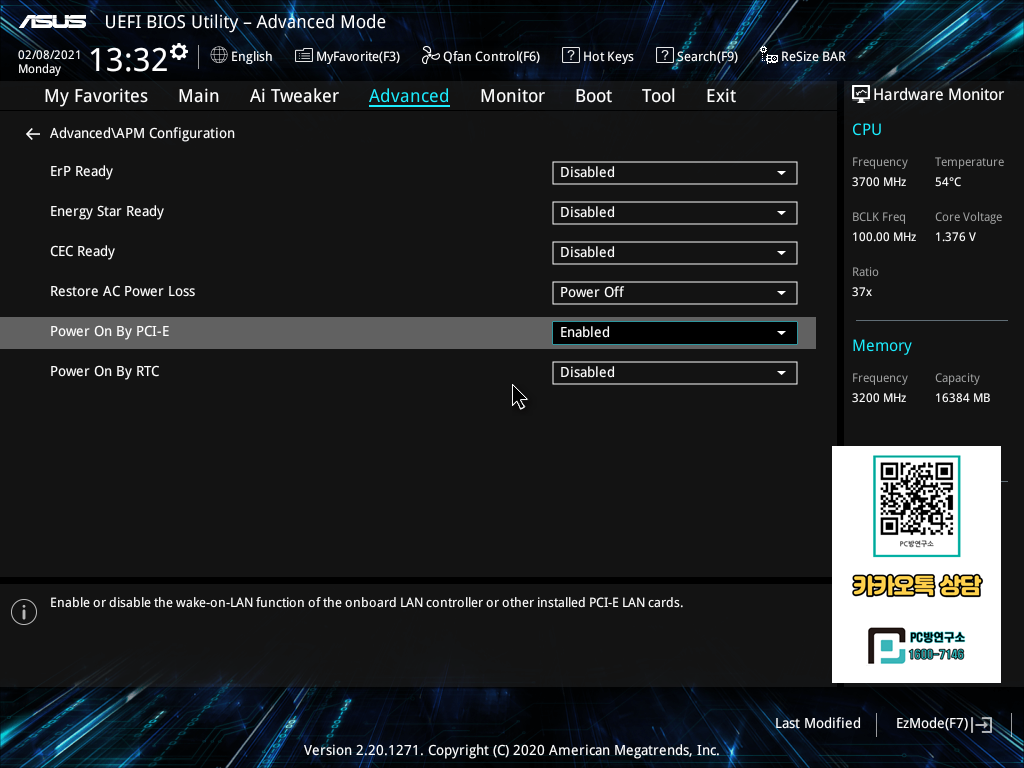Screen dimensions: 1024x768
Task: Click the 37x ratio value
Action: 862,292
